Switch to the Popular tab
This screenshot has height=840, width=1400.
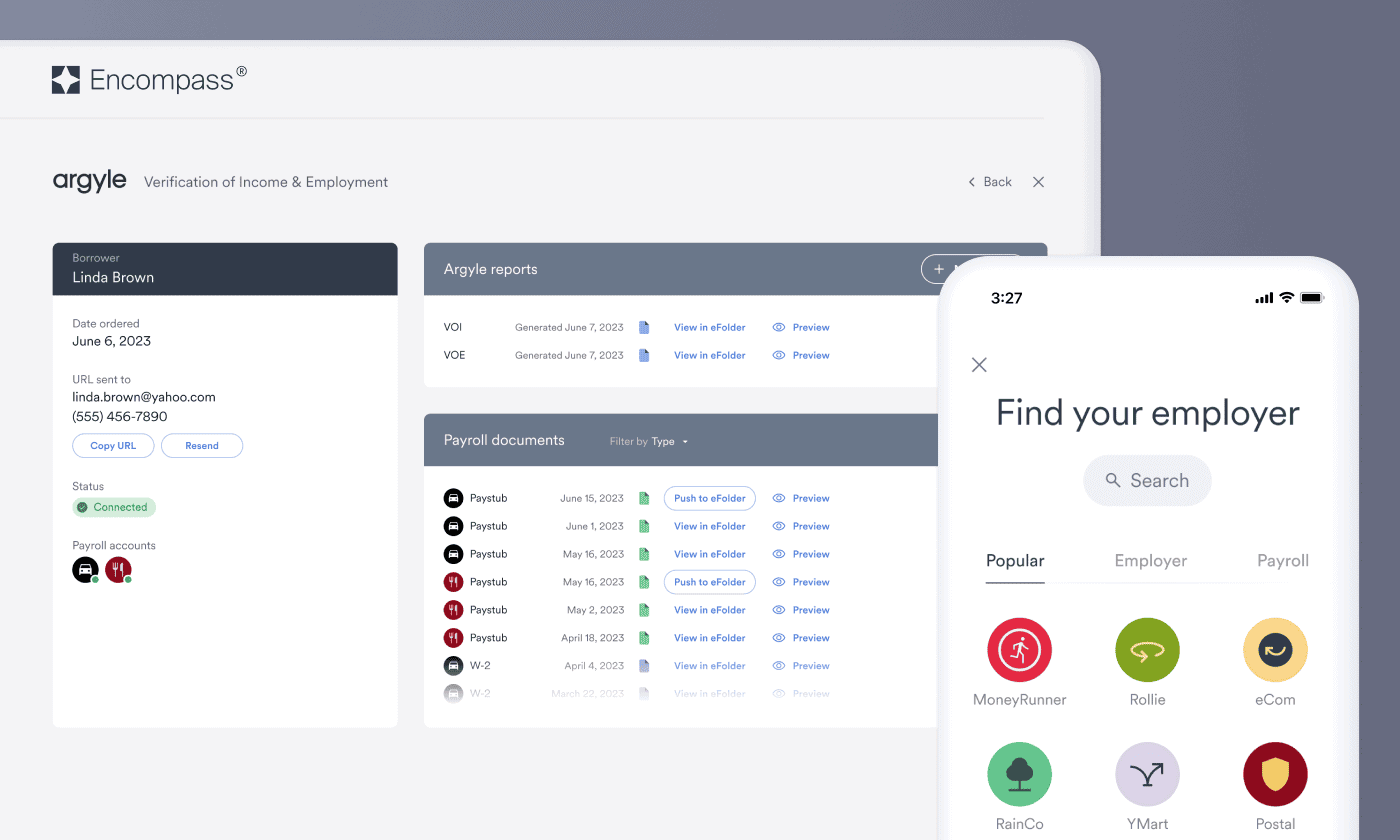pyautogui.click(x=1015, y=561)
